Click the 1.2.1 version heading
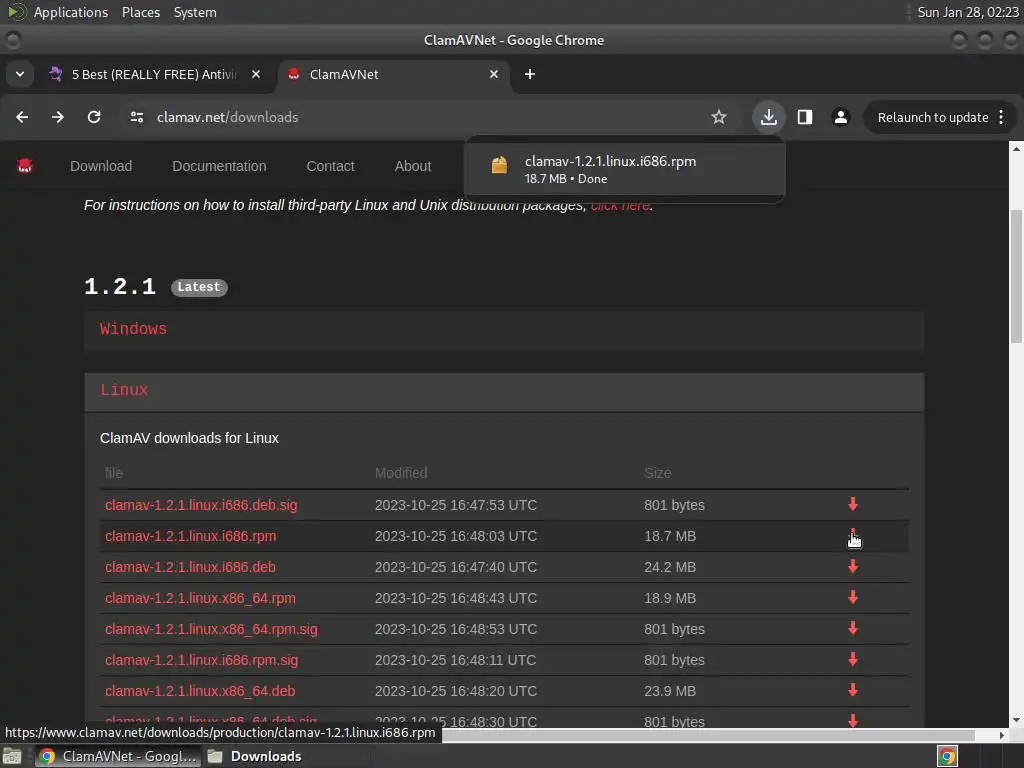 [x=120, y=286]
